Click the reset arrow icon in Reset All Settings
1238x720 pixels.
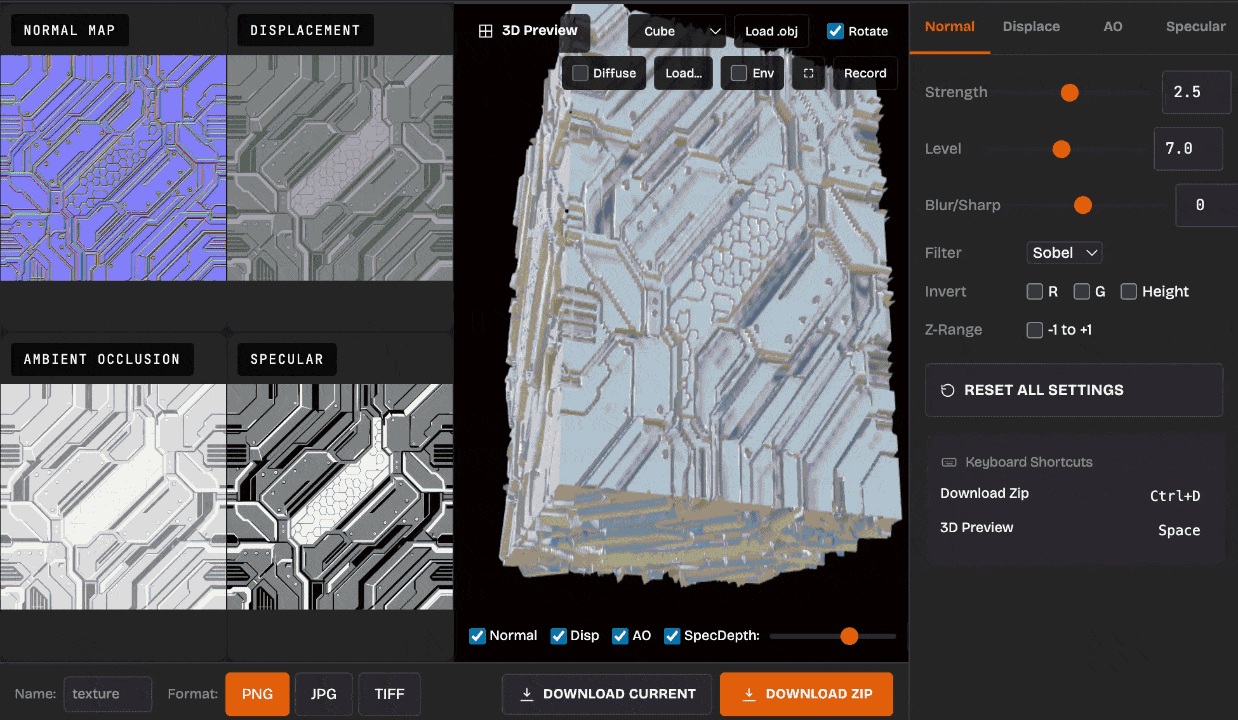pos(947,390)
